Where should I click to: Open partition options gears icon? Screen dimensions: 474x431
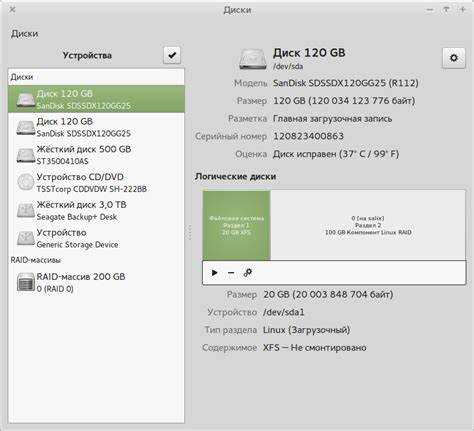click(248, 273)
